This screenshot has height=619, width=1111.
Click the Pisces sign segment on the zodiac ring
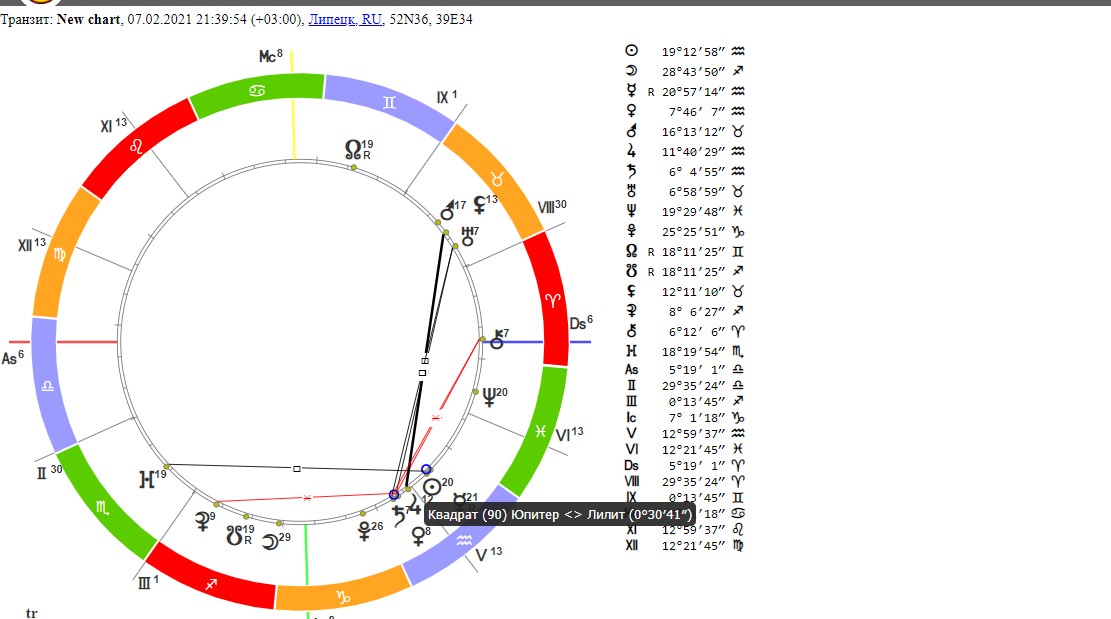(x=541, y=431)
